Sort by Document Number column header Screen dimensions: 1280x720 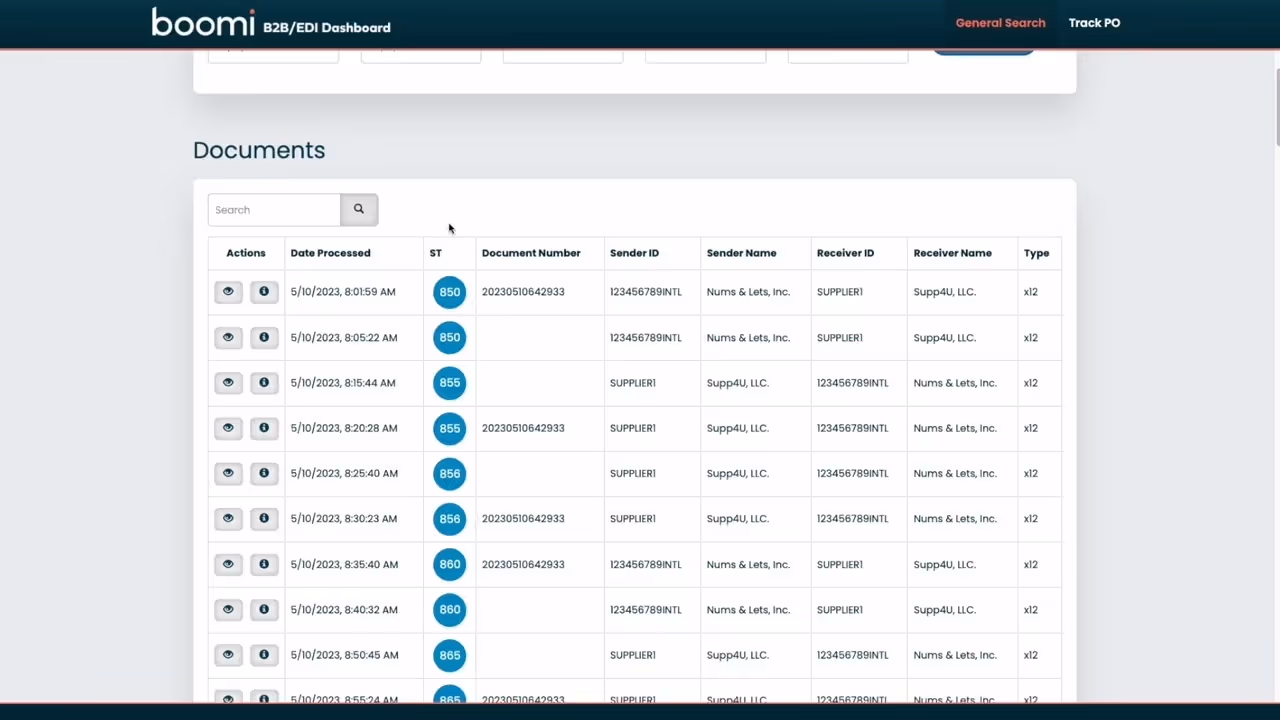[x=531, y=253]
